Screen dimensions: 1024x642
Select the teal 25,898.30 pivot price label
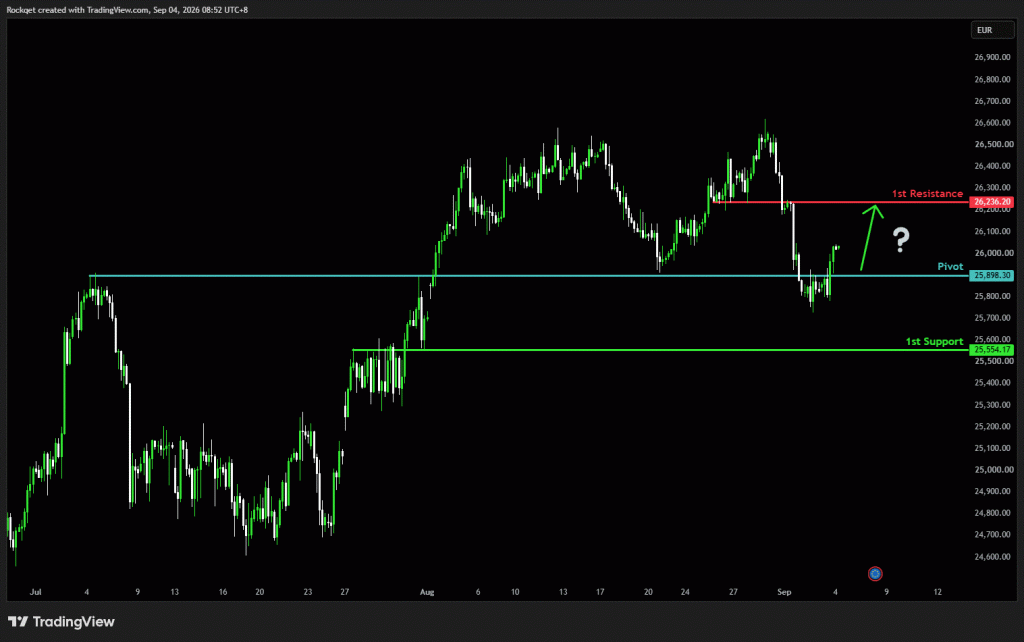992,276
